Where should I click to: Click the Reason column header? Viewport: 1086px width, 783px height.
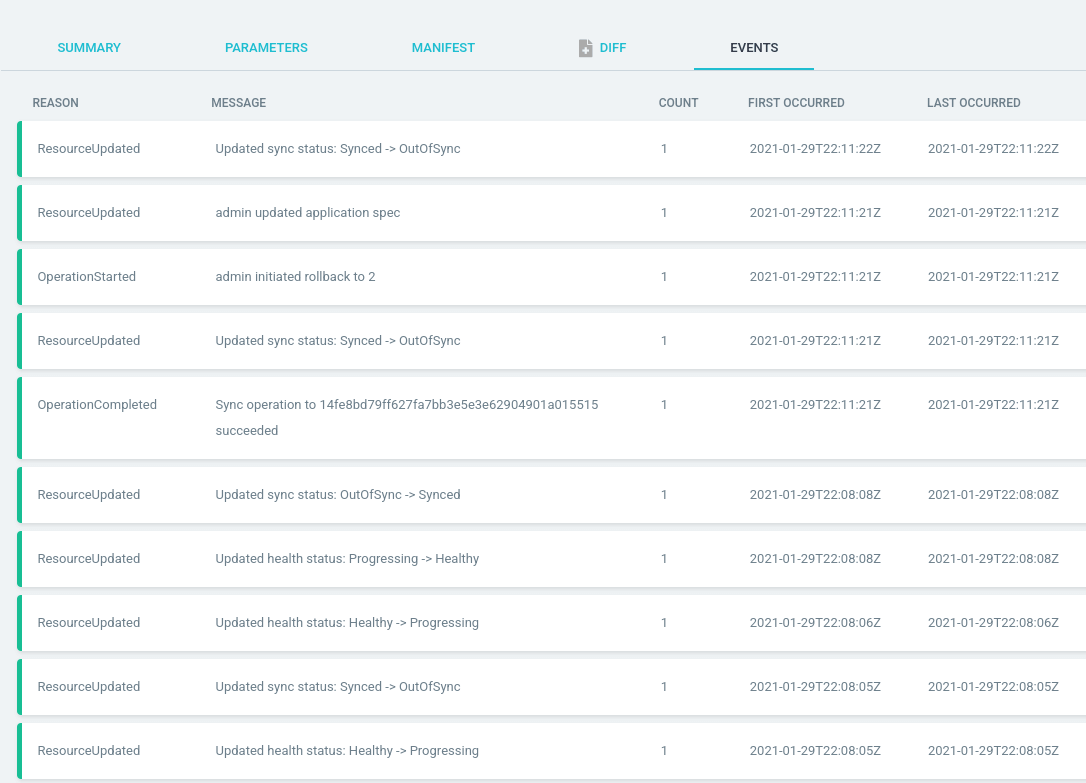55,102
